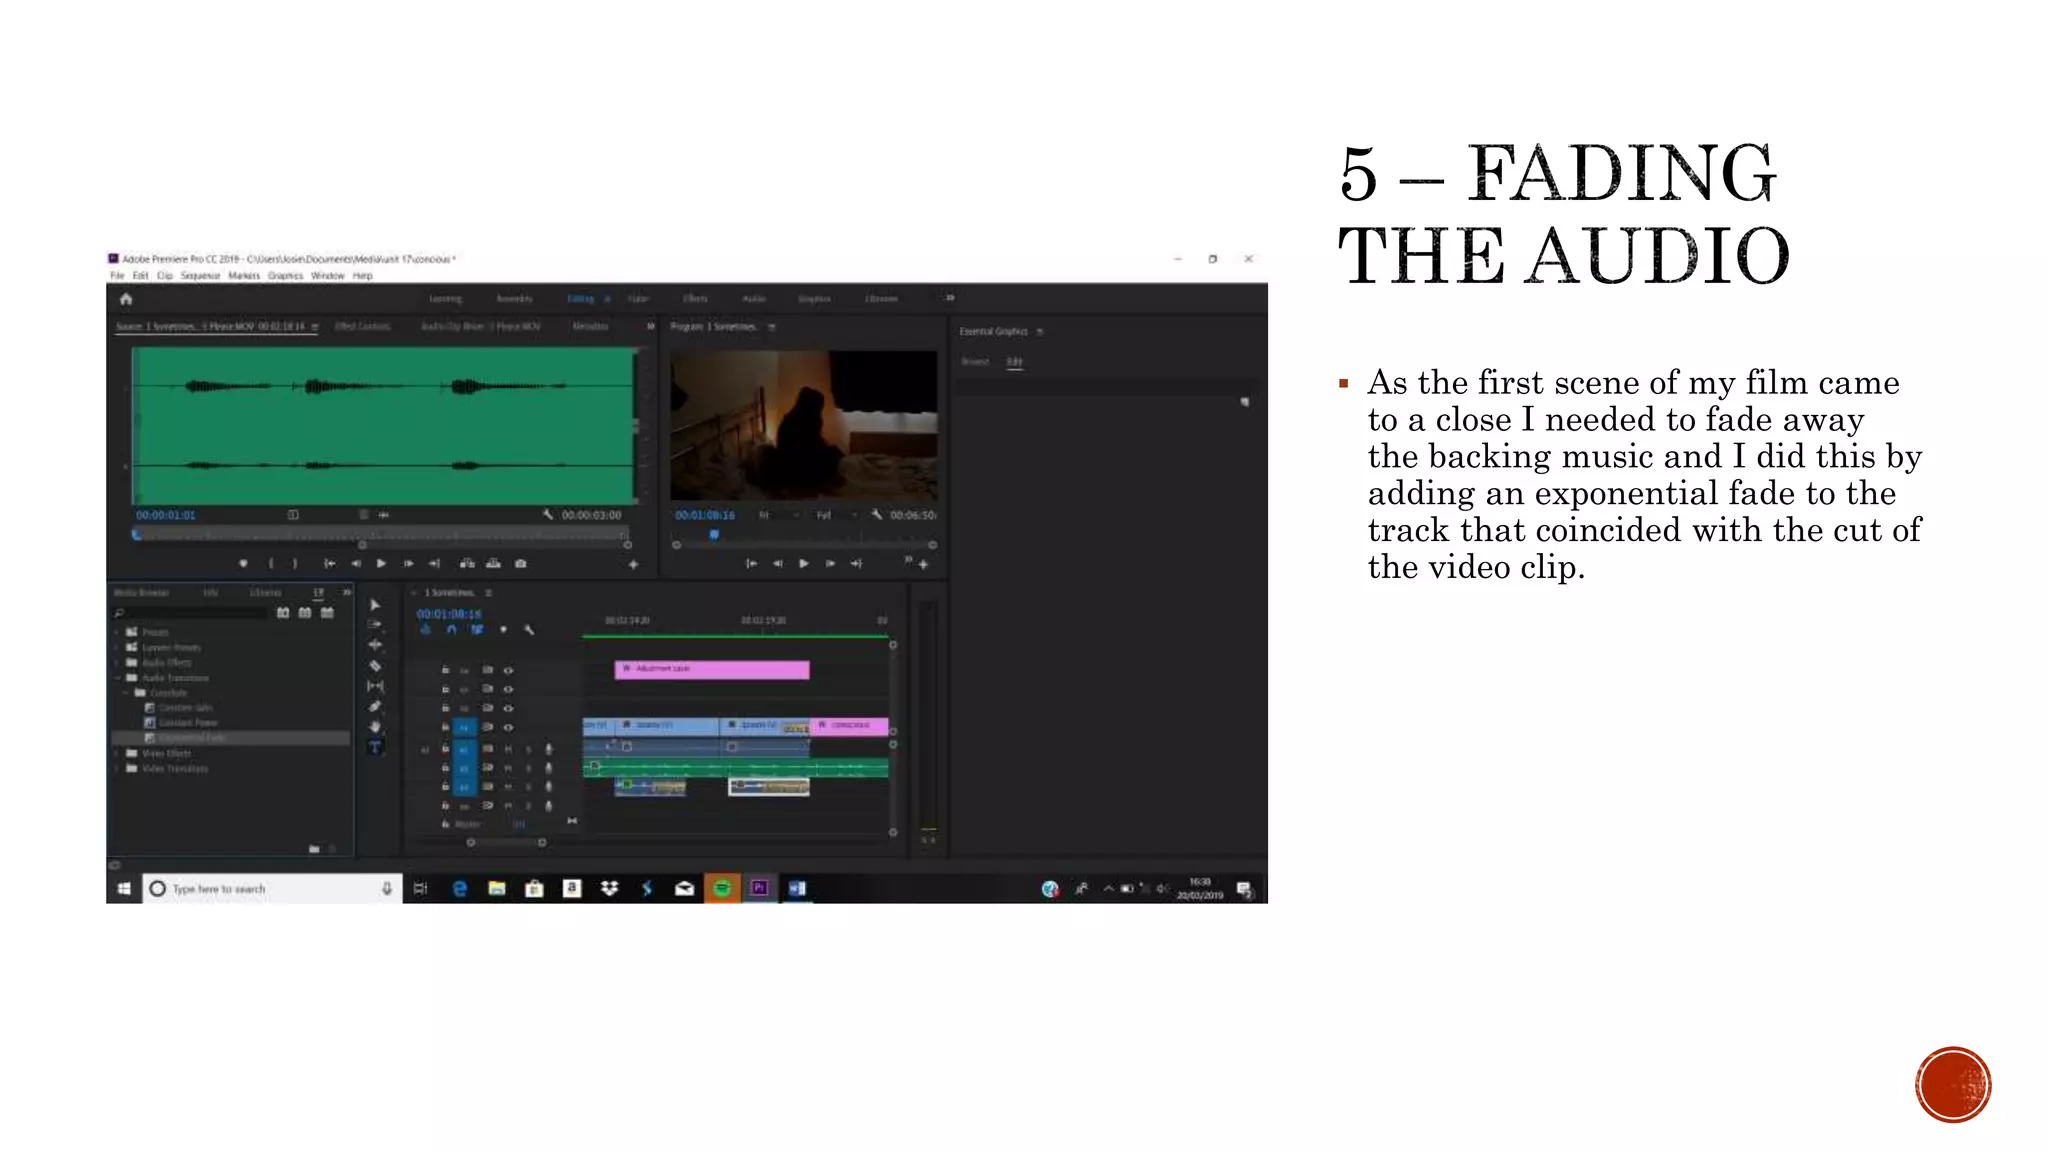Open the Markers menu
The height and width of the screenshot is (1152, 2048).
[x=244, y=276]
